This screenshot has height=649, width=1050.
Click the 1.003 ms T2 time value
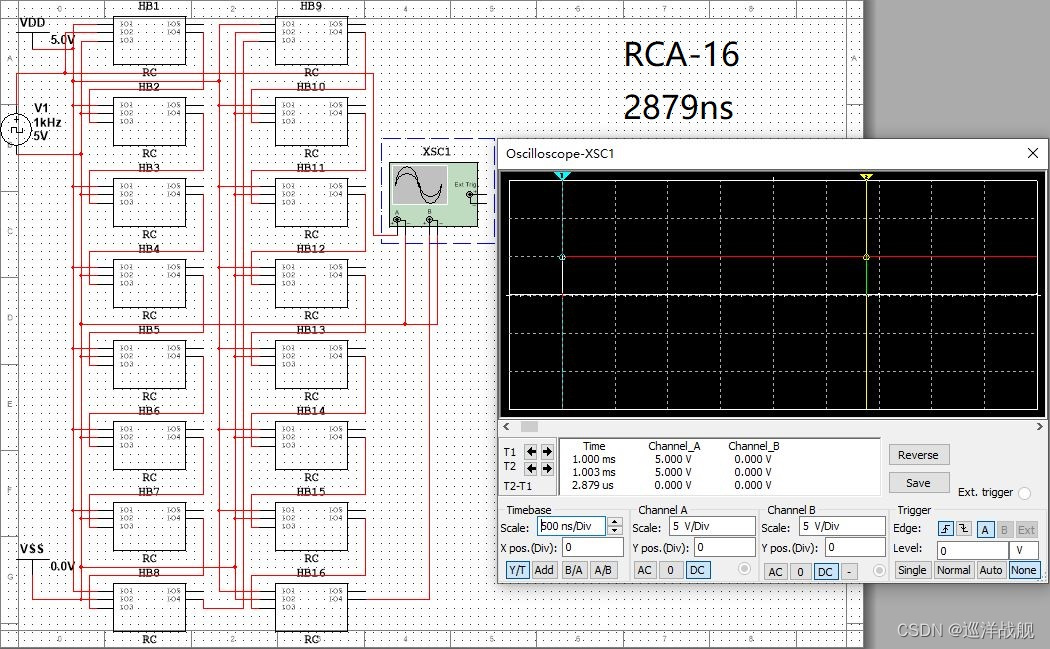[593, 472]
